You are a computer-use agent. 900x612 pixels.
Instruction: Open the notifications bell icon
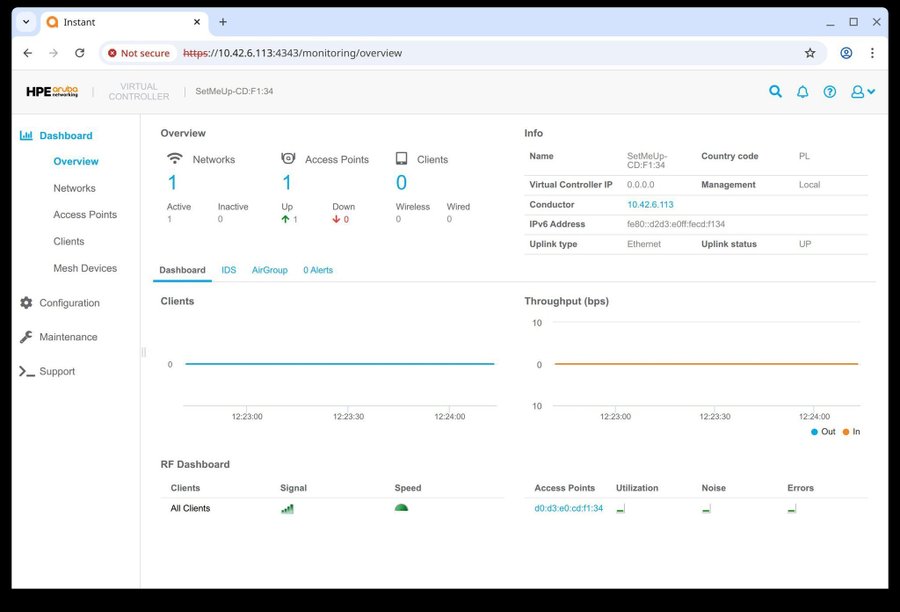click(x=802, y=91)
